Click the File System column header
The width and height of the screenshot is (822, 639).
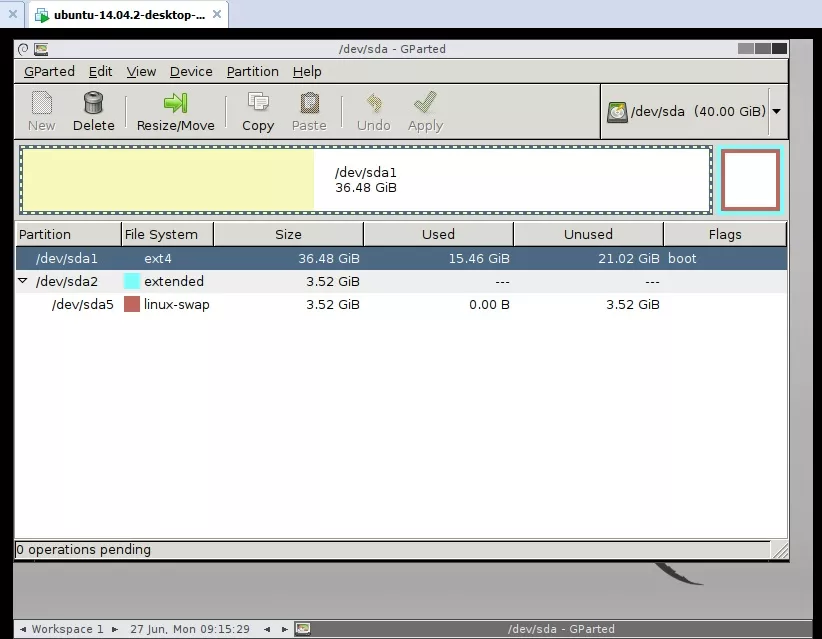[x=167, y=234]
